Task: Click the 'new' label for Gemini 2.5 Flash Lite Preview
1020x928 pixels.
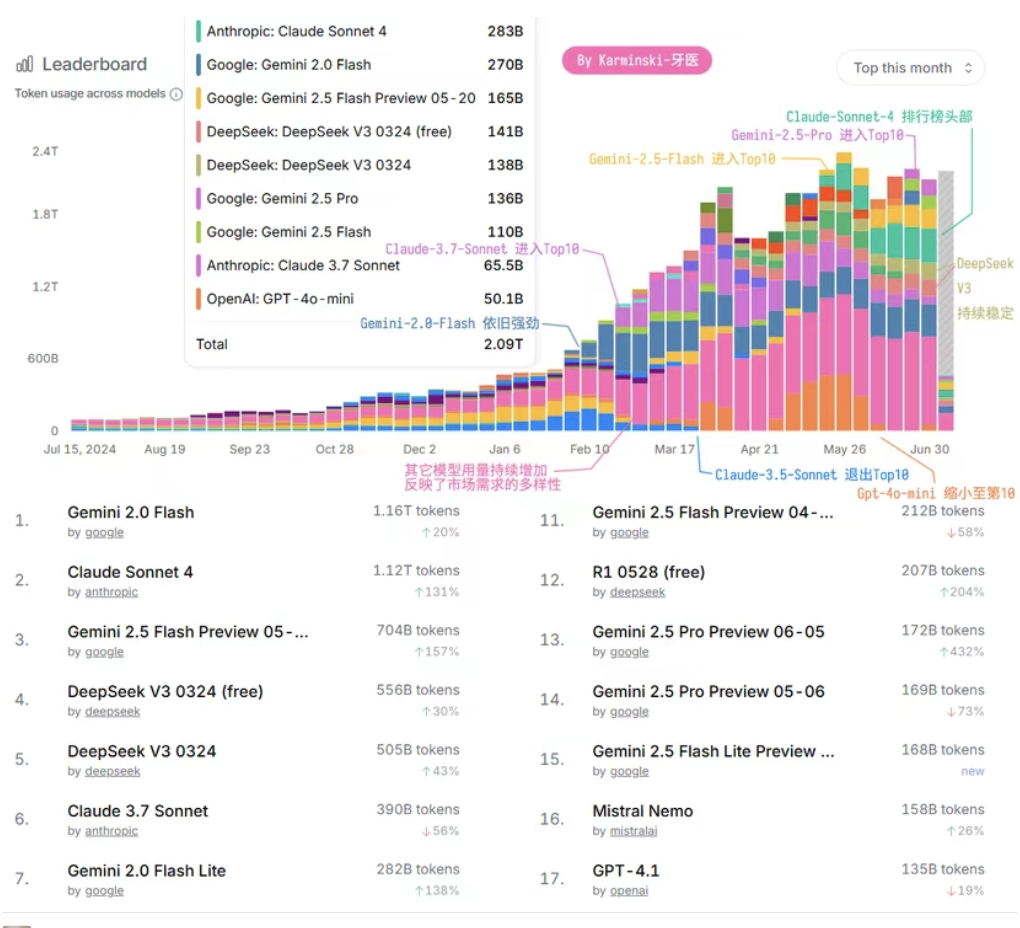Action: 973,771
